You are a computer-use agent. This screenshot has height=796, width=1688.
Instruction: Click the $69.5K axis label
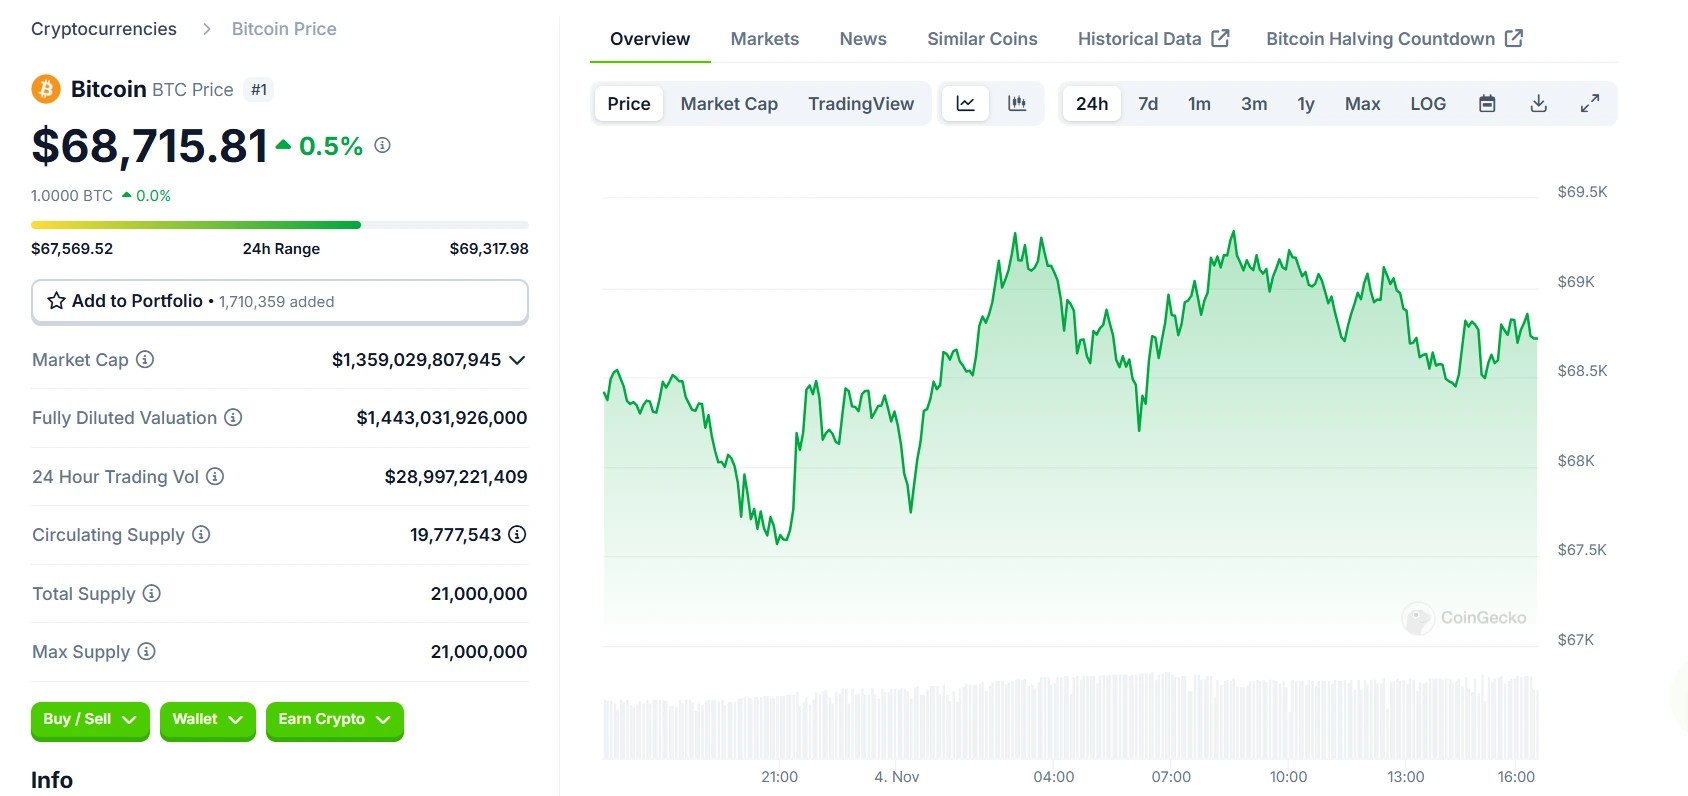coord(1582,192)
